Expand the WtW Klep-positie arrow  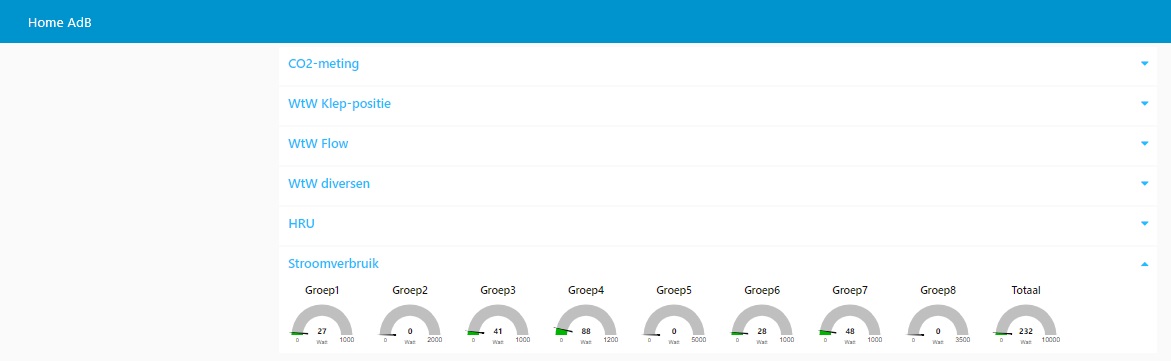1144,103
